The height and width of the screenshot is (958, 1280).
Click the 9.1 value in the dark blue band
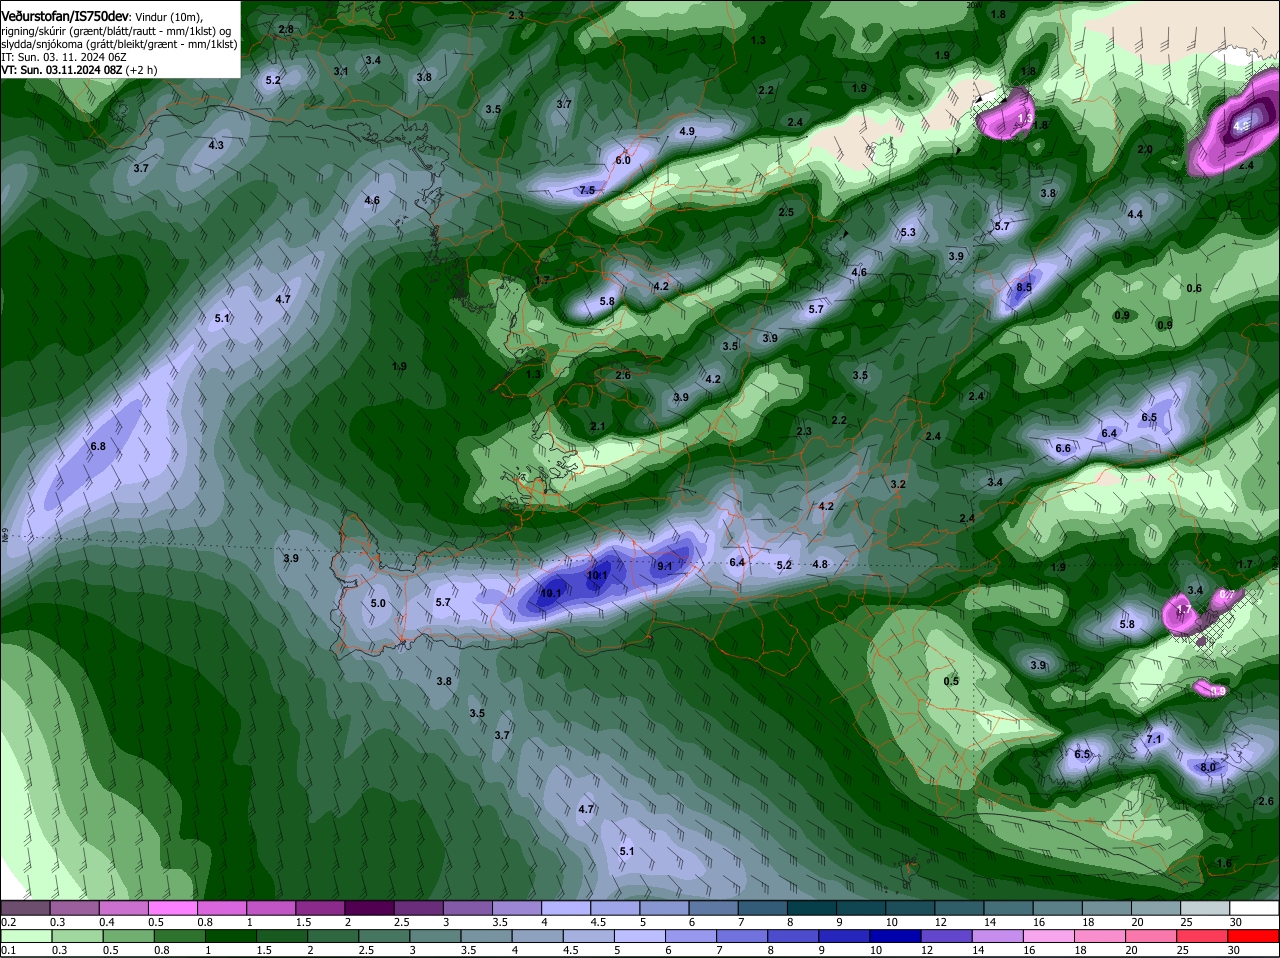click(665, 566)
